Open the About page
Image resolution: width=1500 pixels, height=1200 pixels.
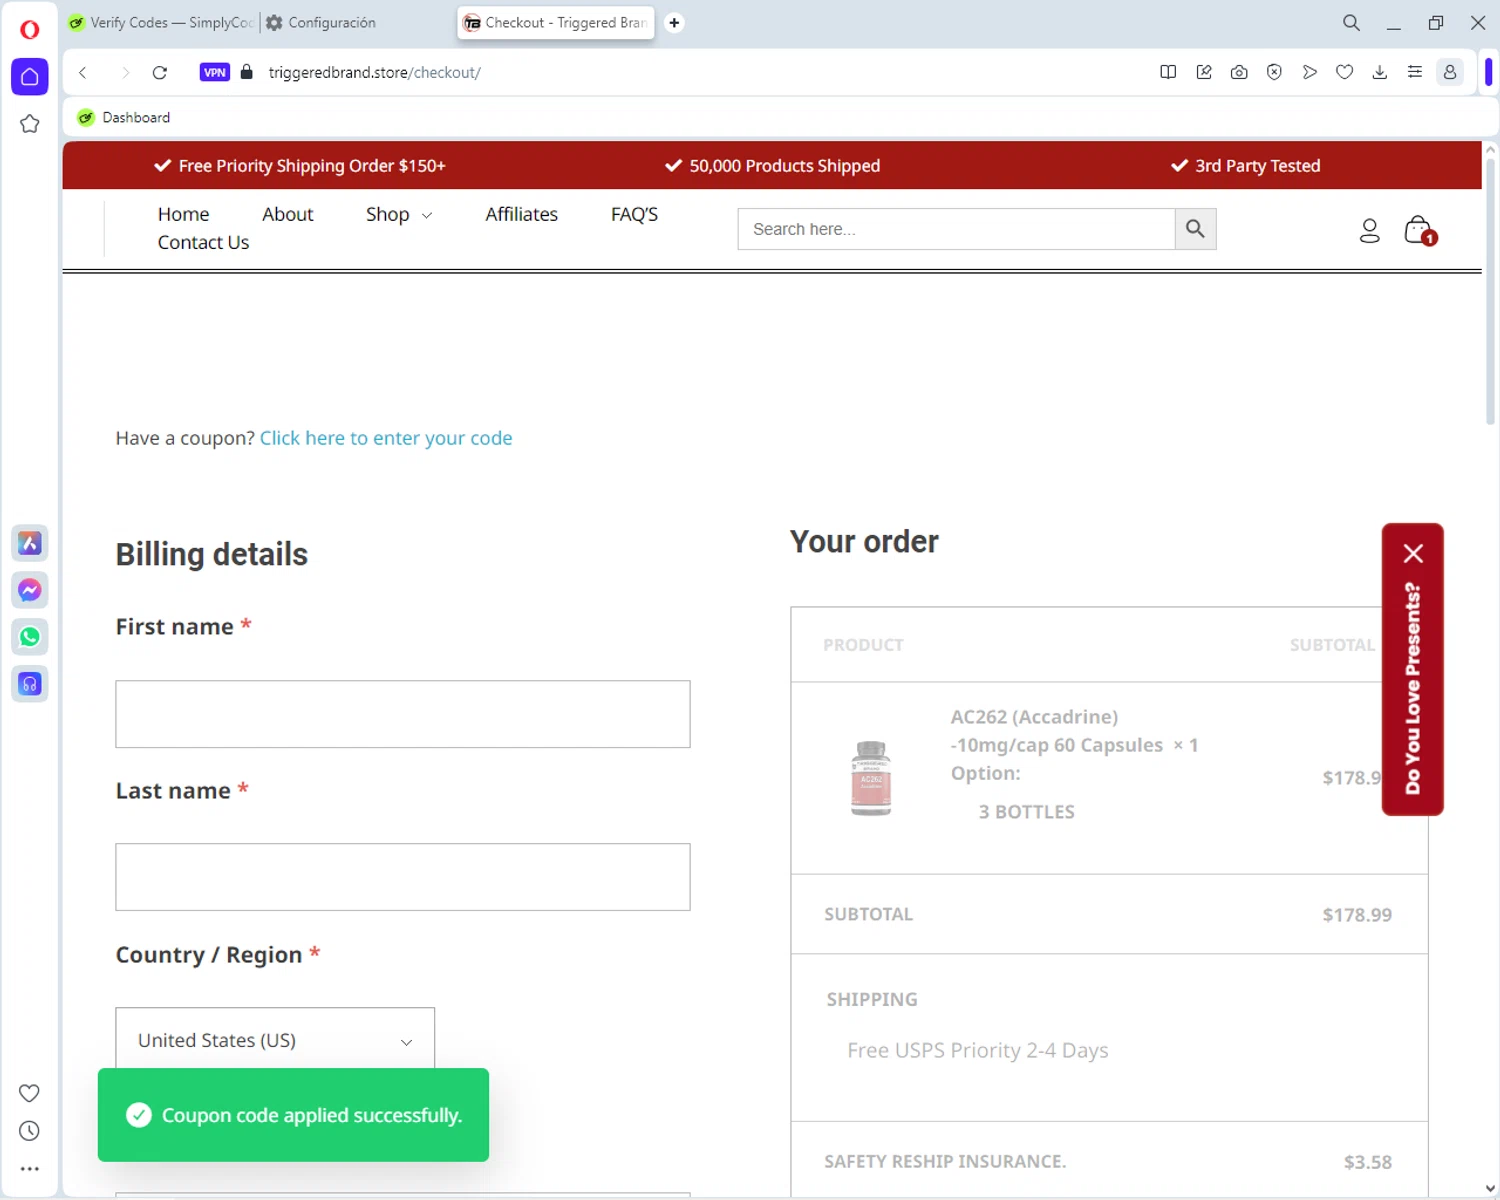pyautogui.click(x=288, y=214)
